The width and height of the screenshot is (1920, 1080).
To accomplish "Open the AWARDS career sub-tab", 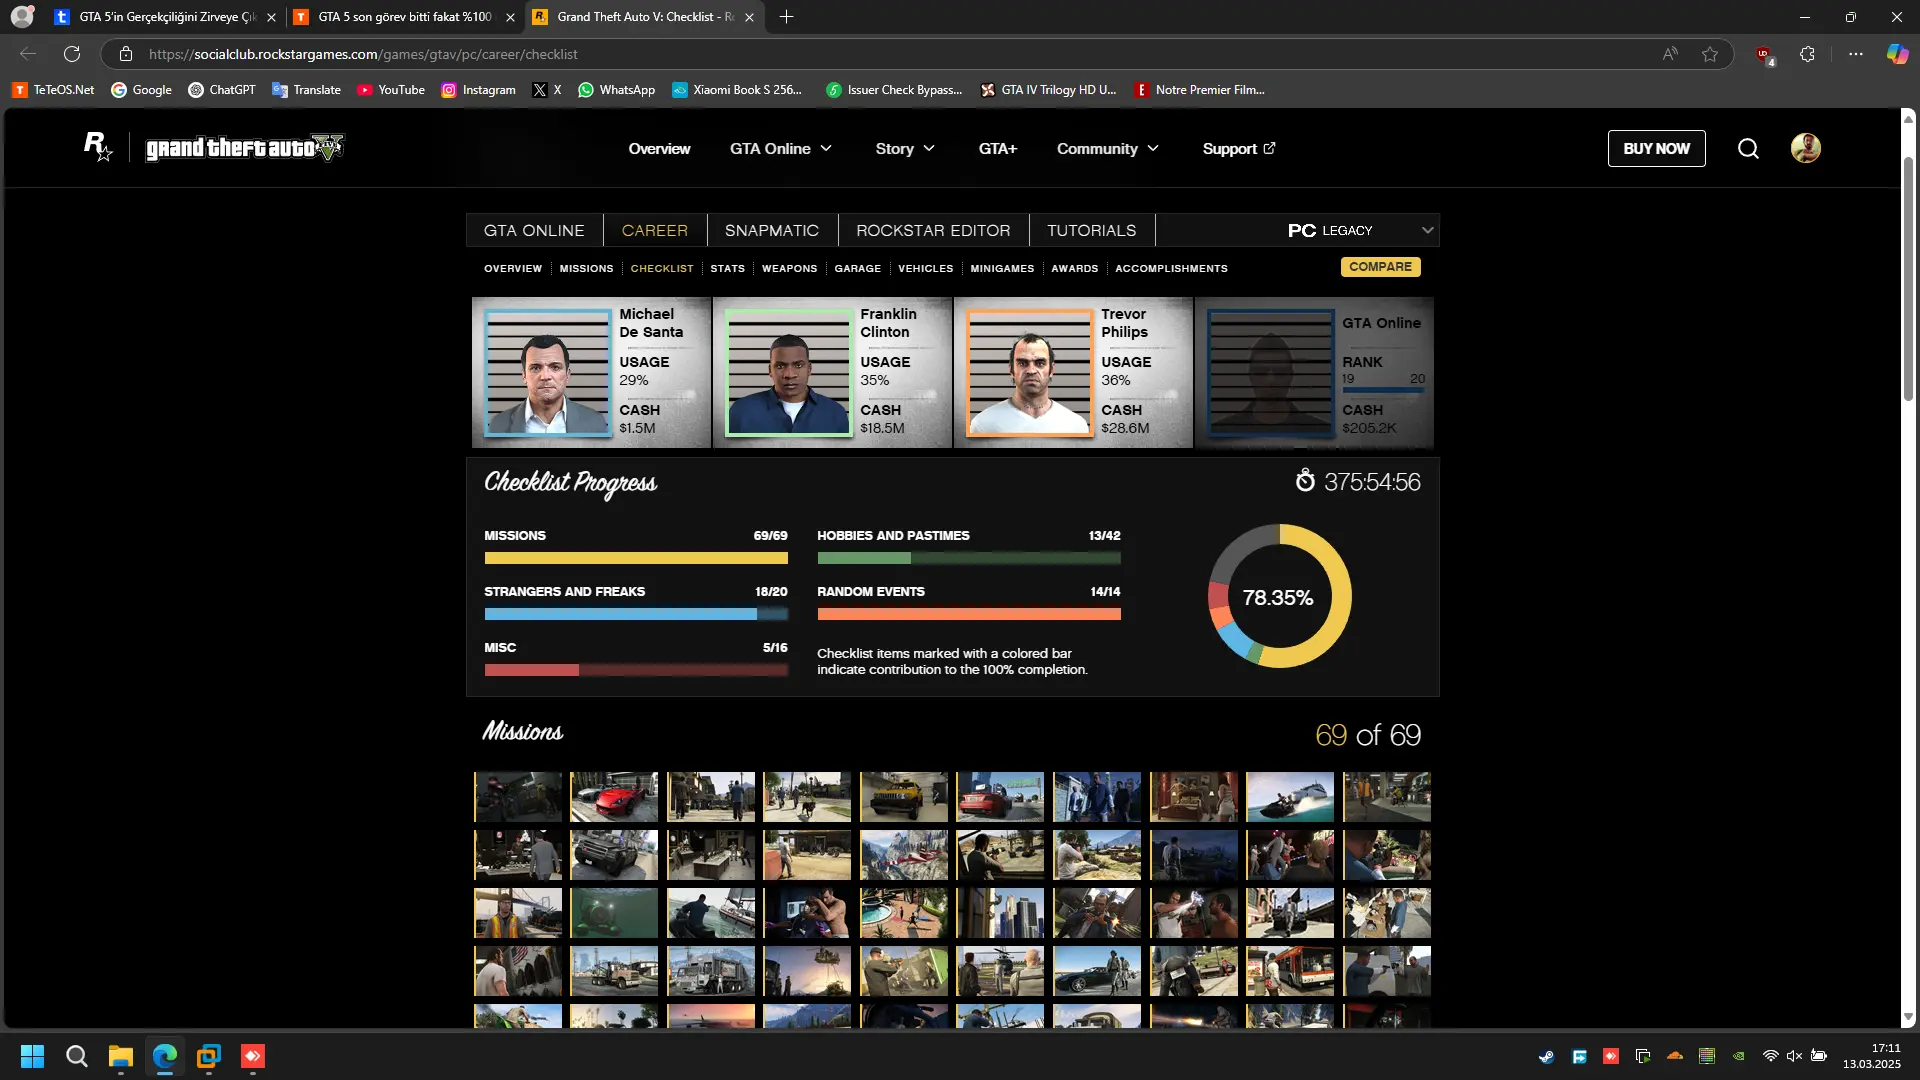I will pyautogui.click(x=1074, y=269).
